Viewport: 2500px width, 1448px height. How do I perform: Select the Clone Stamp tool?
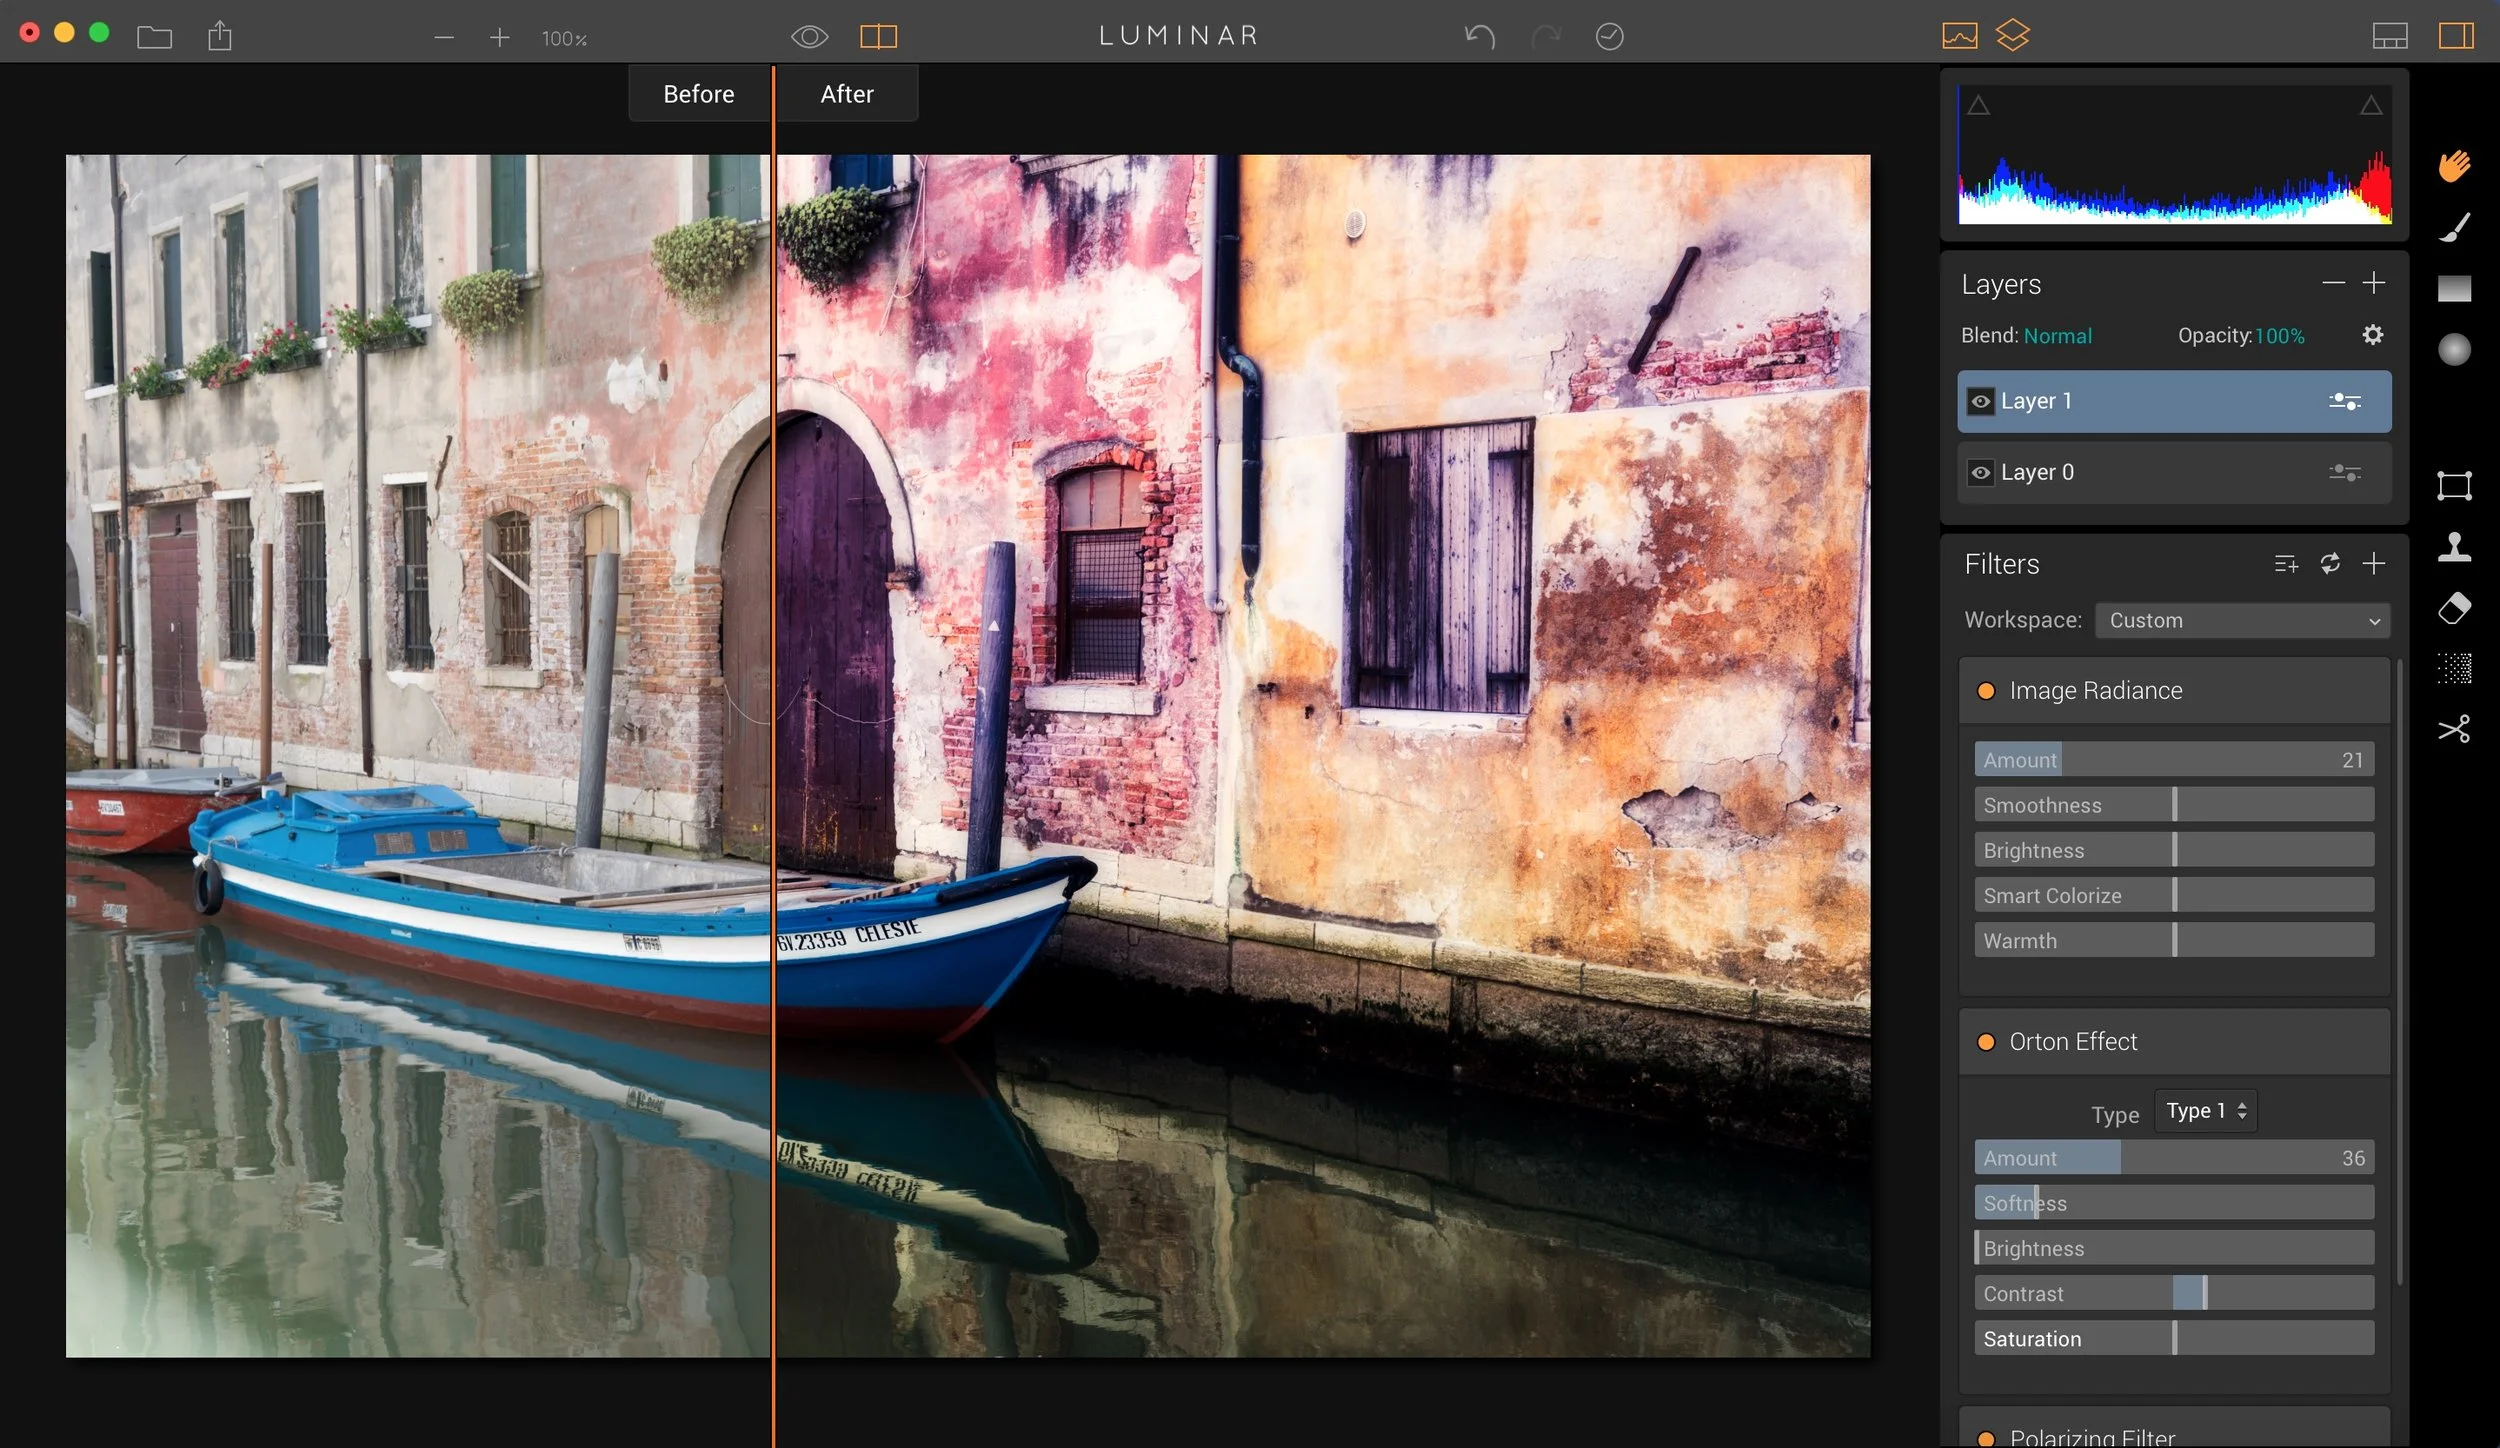2454,547
